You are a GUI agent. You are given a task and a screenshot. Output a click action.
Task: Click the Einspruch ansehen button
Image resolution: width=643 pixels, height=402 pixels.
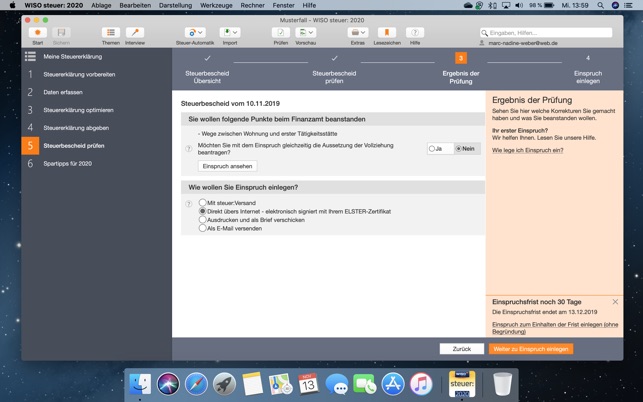228,166
